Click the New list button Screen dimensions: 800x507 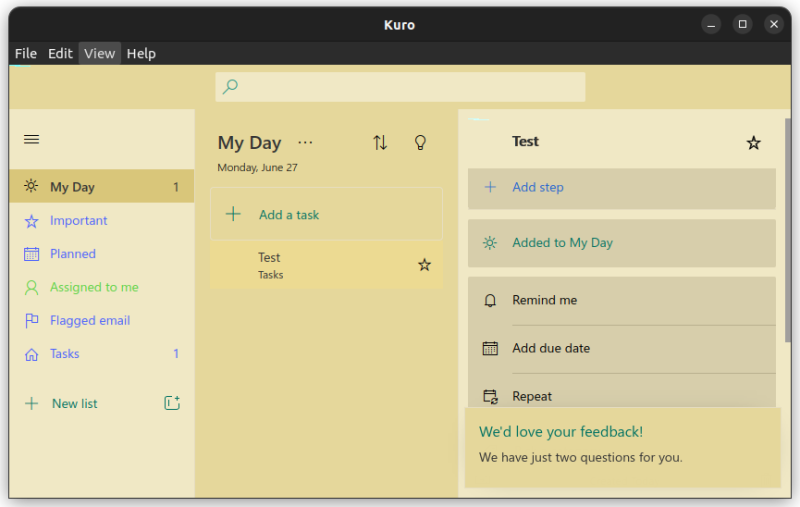[74, 404]
